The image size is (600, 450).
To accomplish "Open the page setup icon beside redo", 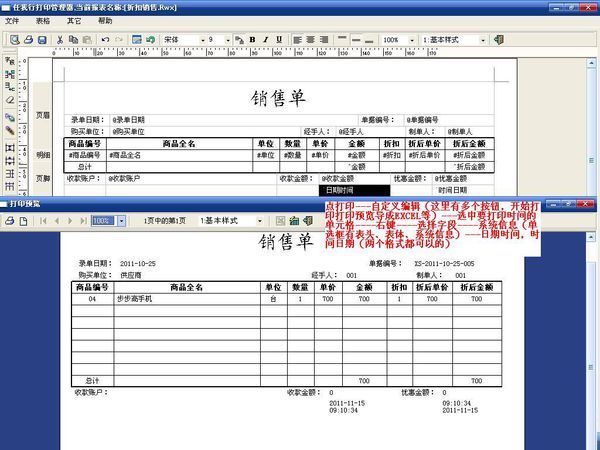I will [x=137, y=39].
